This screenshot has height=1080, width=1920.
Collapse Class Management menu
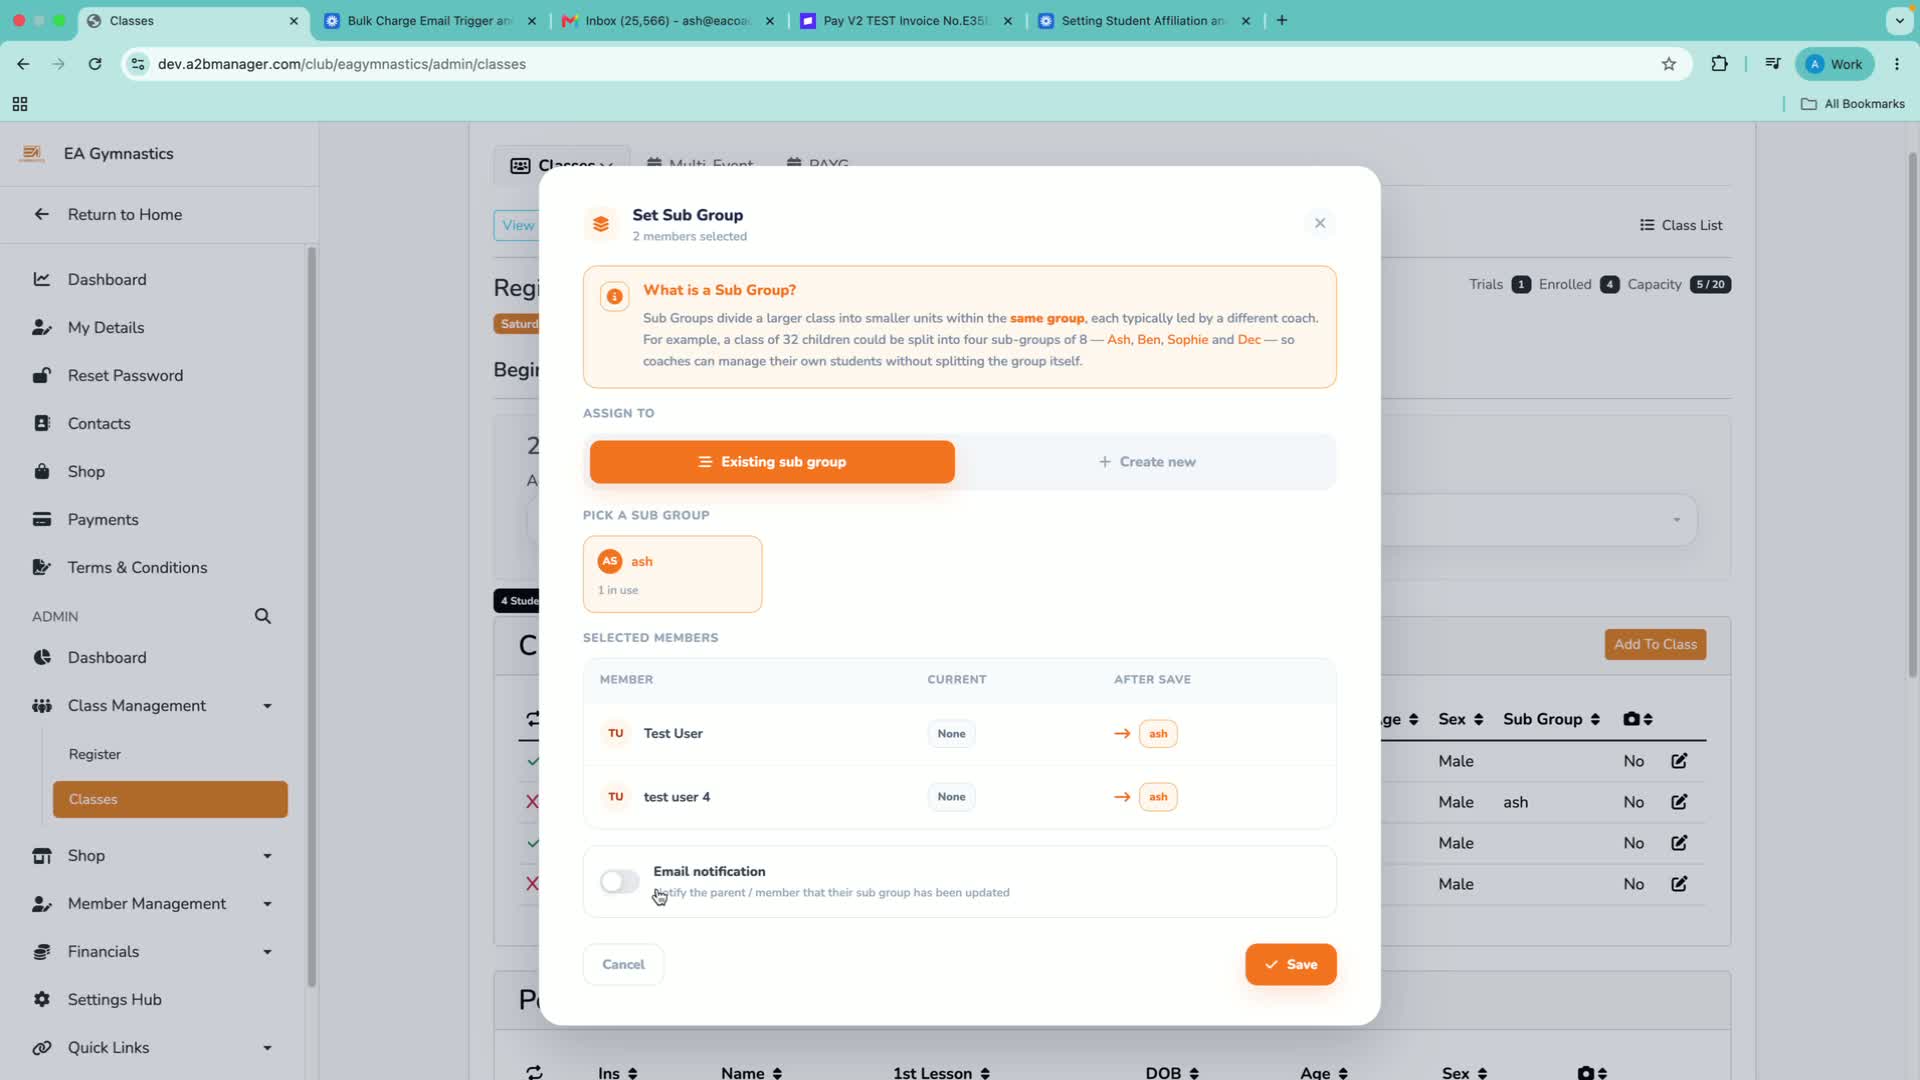[x=152, y=705]
